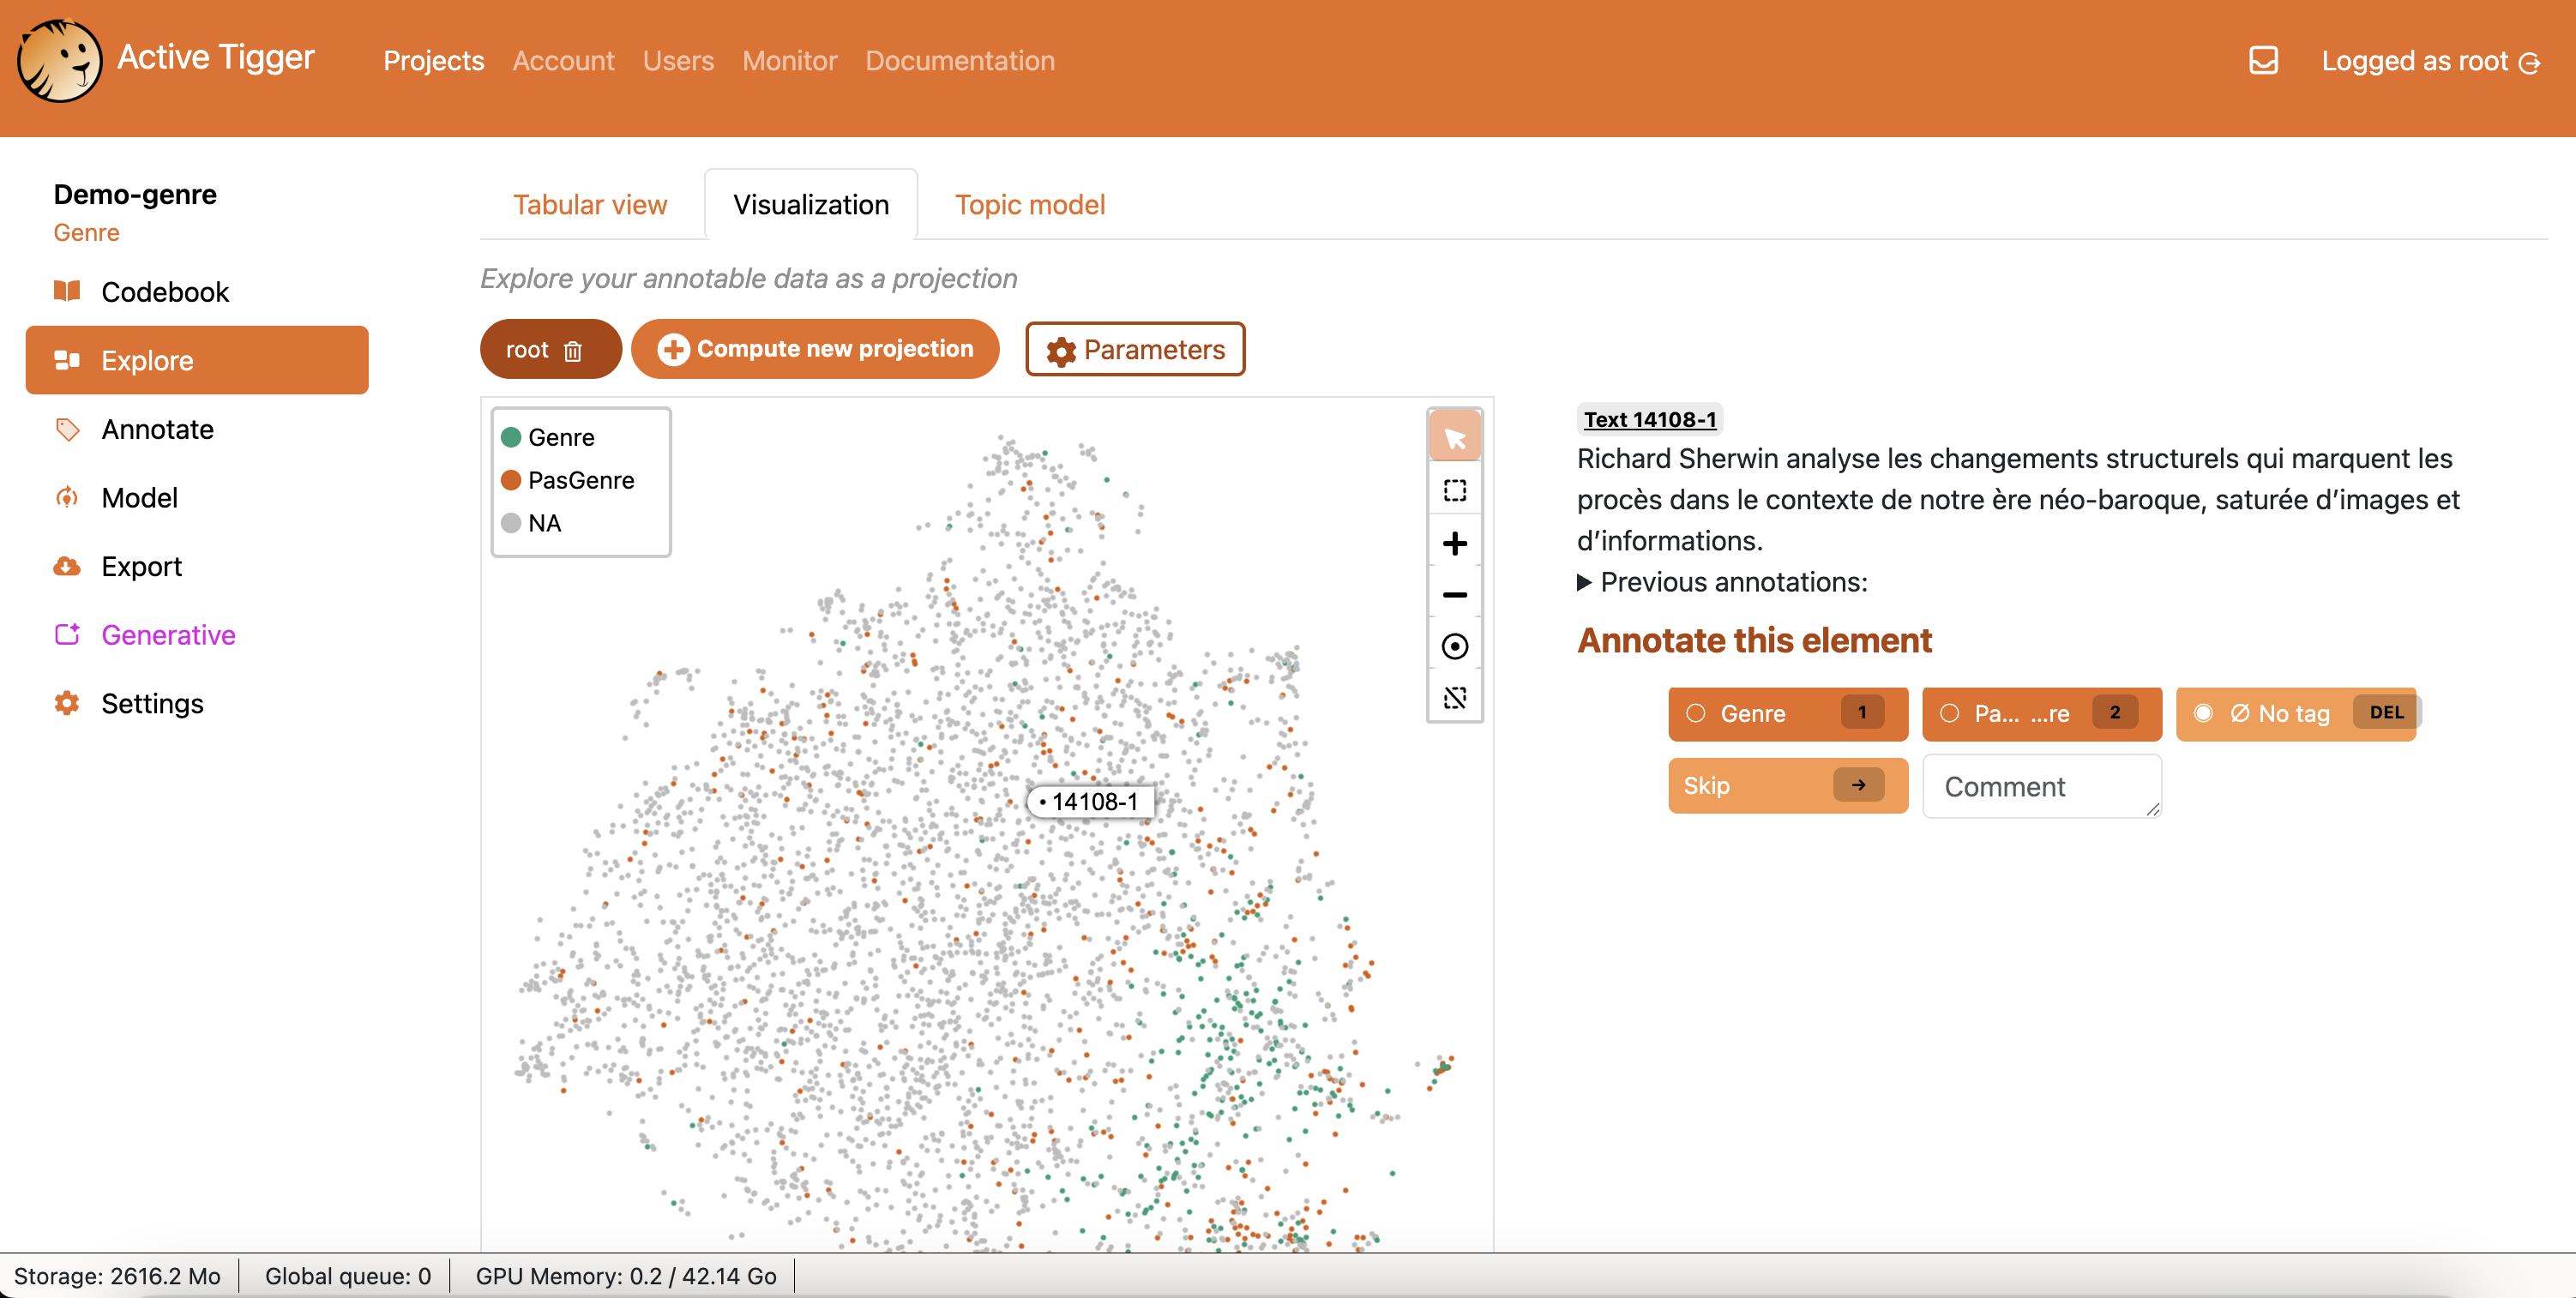Select the pointer cursor tool on the plot
Viewport: 2576px width, 1298px height.
pyautogui.click(x=1455, y=437)
